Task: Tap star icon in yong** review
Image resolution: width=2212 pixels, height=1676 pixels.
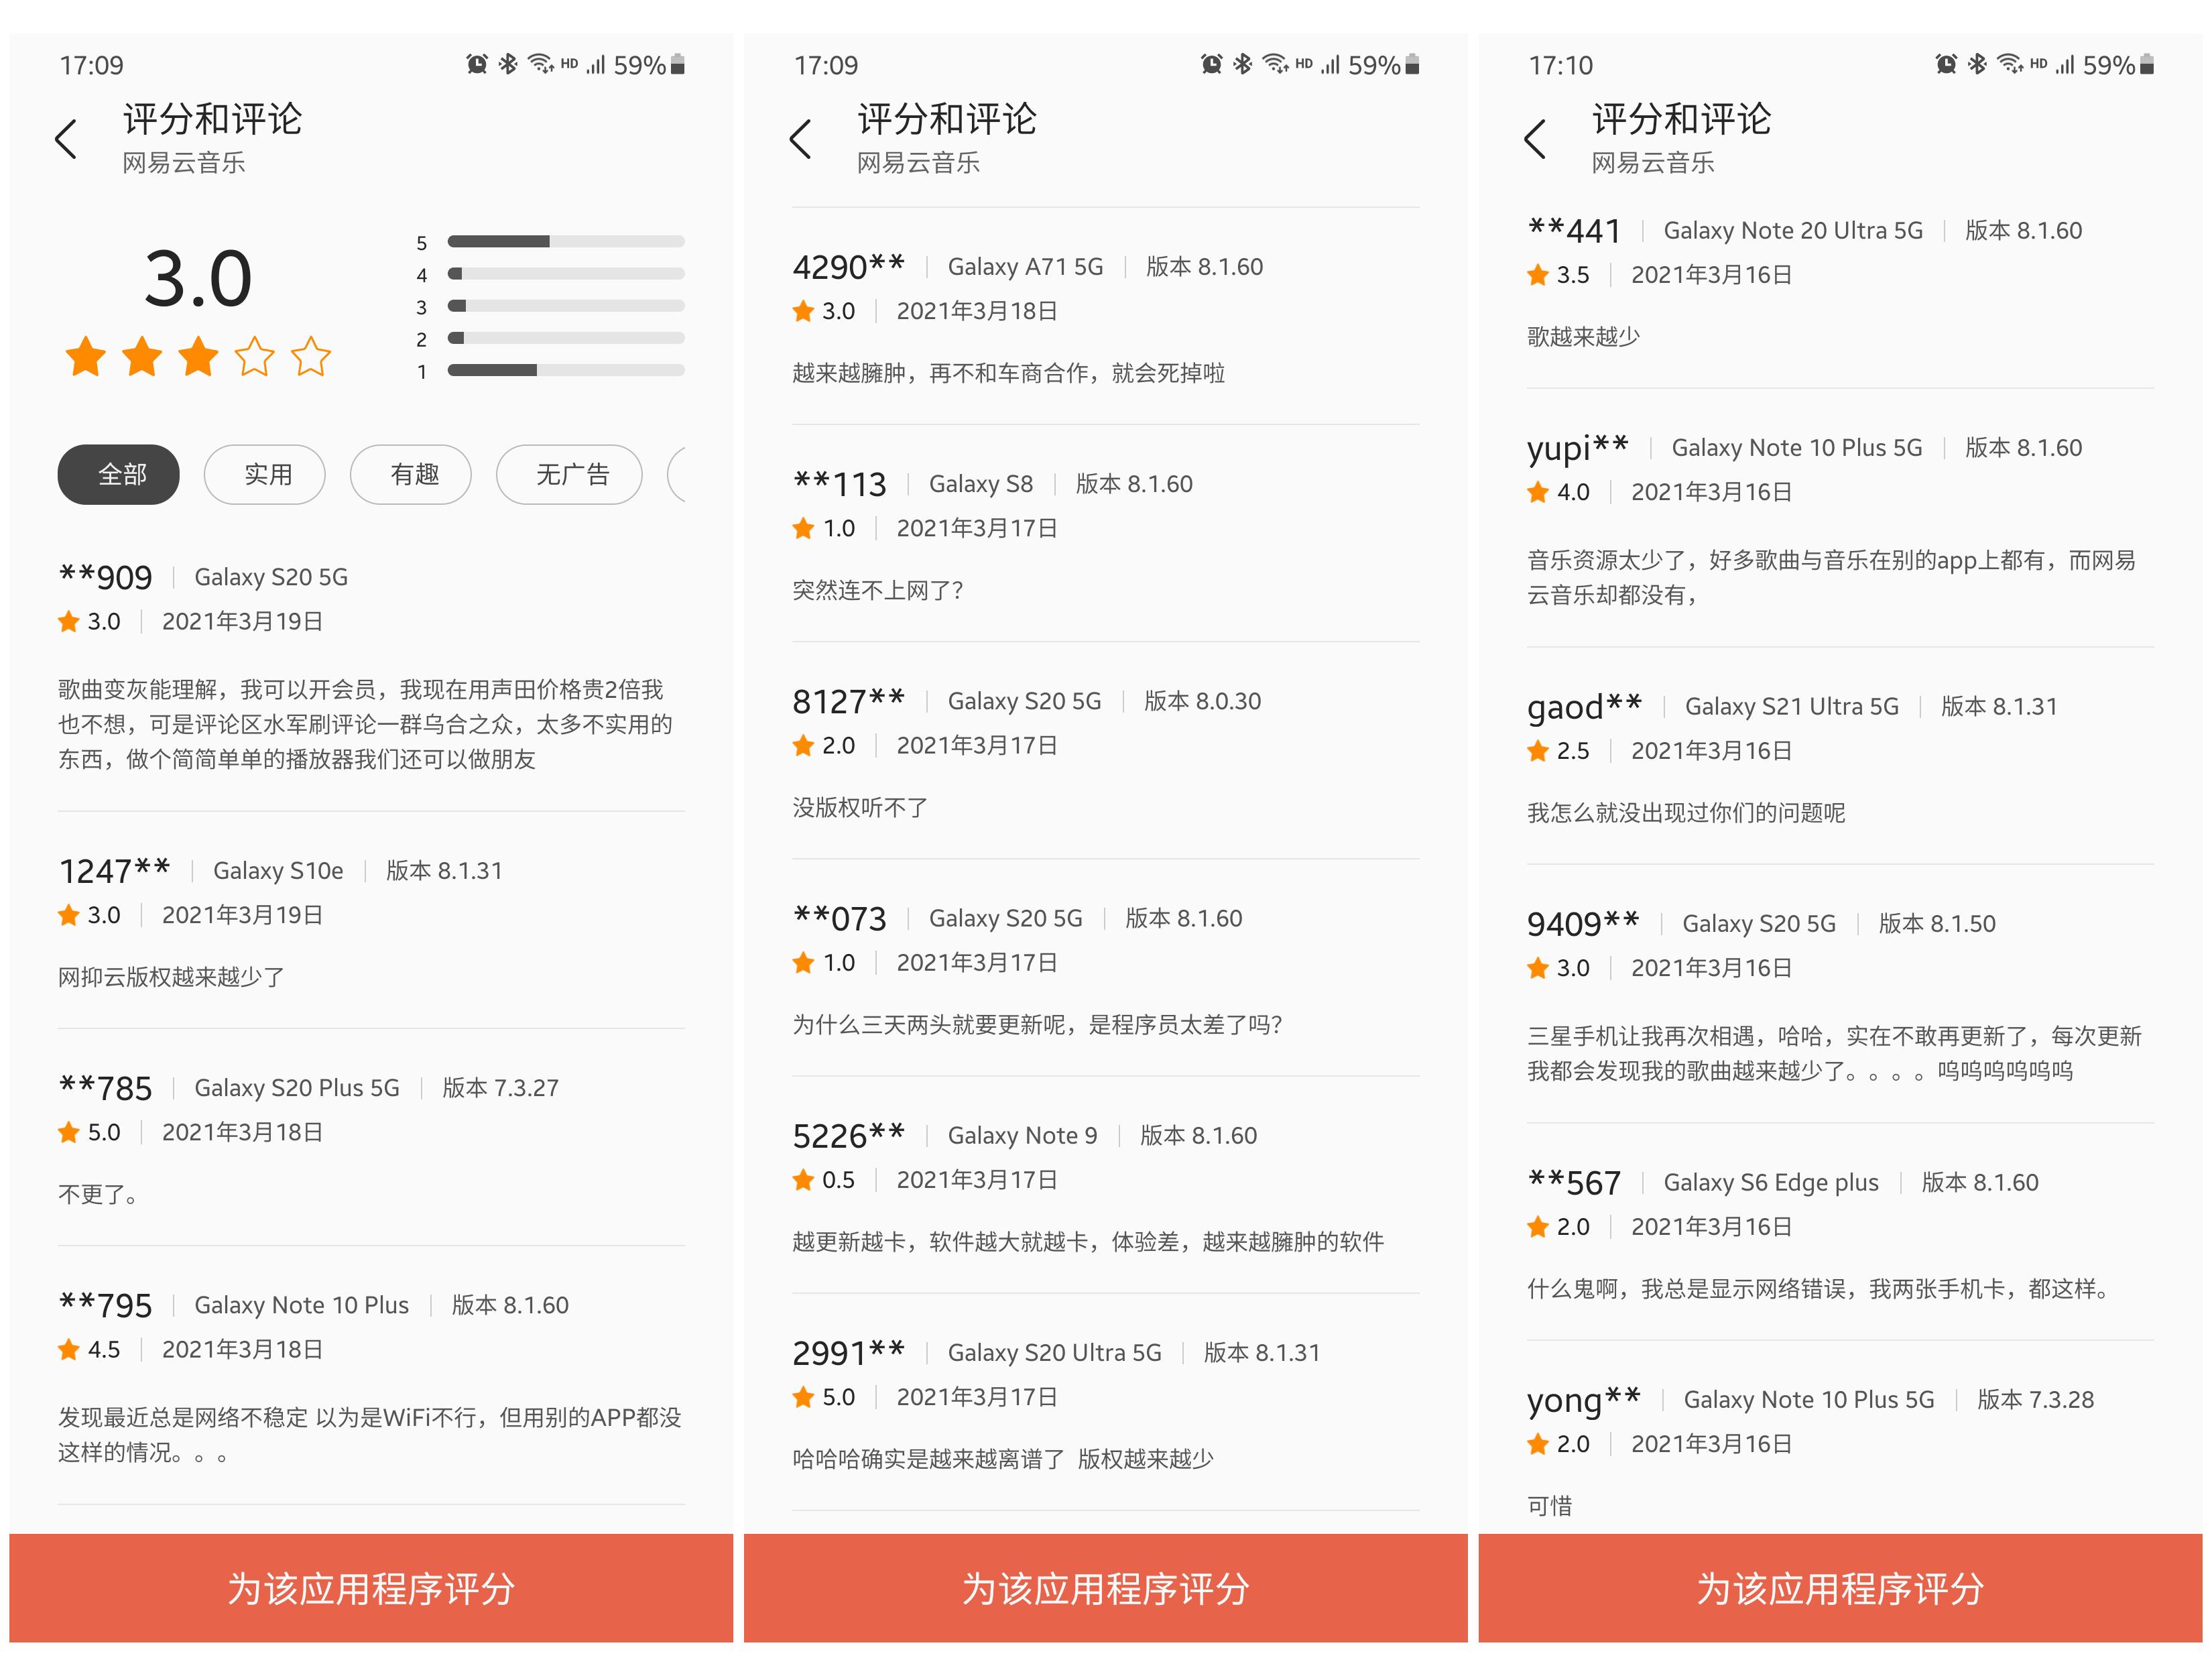Action: [x=1538, y=1444]
